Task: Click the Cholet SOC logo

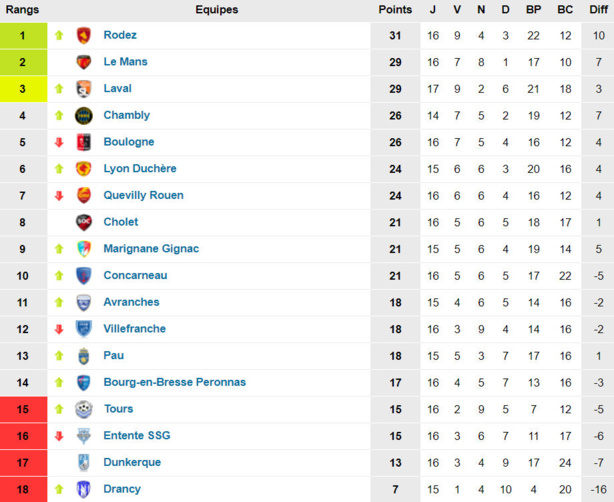Action: point(83,222)
